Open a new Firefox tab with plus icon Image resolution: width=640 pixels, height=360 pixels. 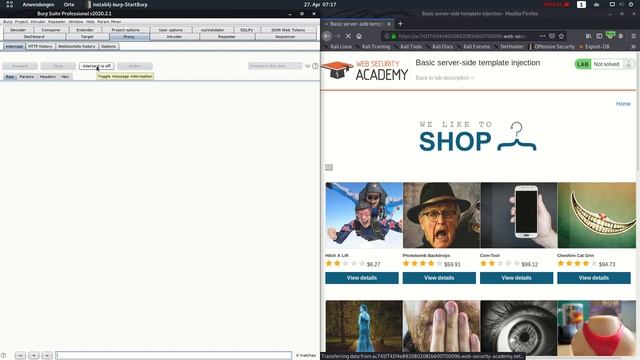(400, 24)
